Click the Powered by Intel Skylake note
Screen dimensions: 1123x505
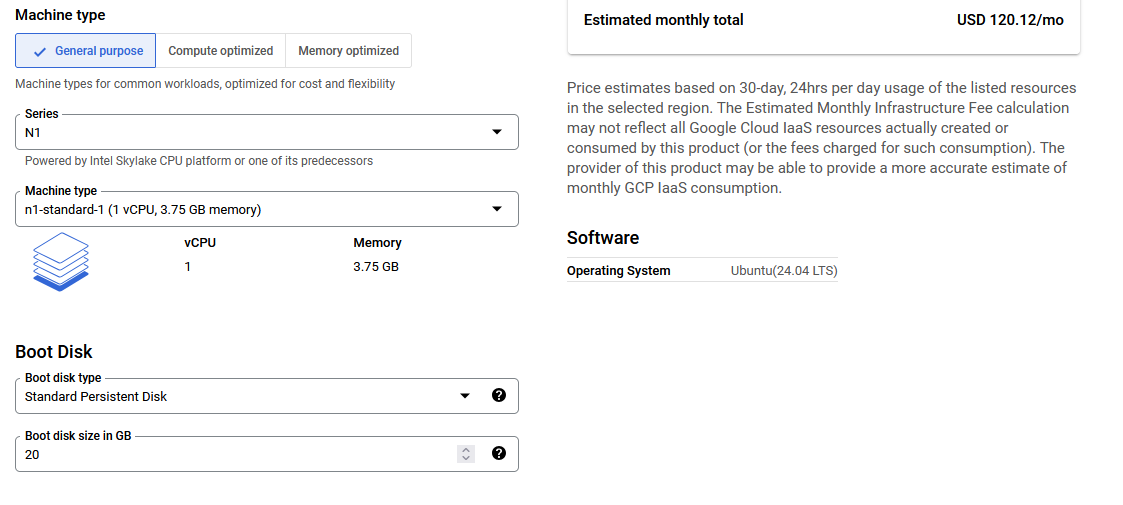[199, 161]
